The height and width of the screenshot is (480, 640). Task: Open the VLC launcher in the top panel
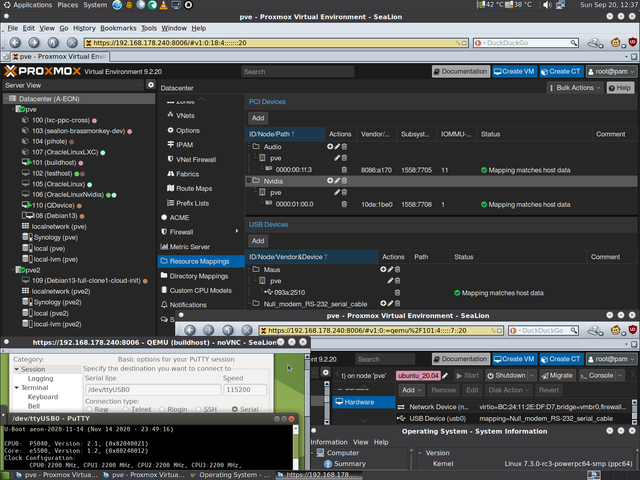[x=164, y=5]
